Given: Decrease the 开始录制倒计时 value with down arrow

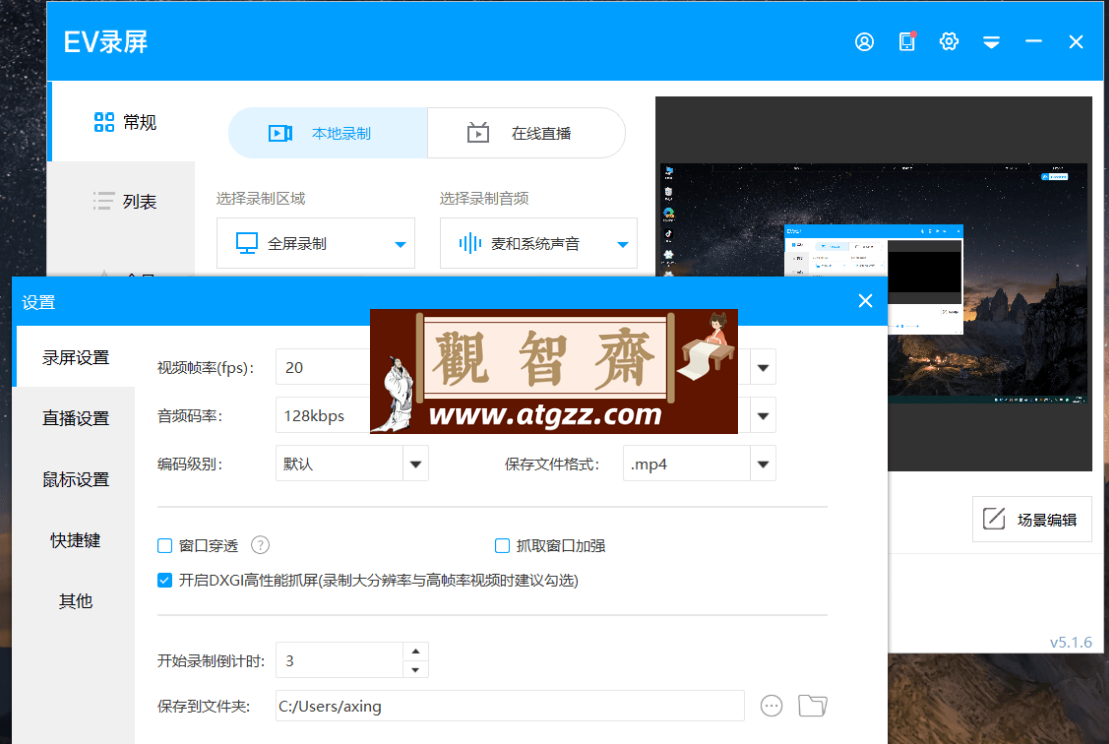Looking at the screenshot, I should click(416, 669).
